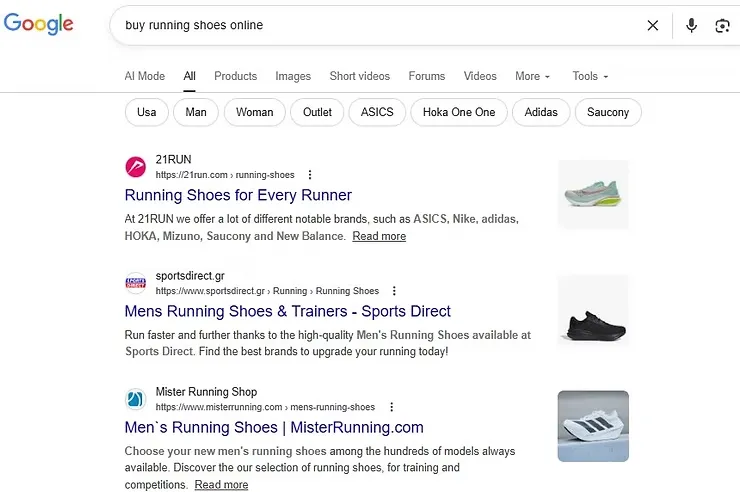Screen dimensions: 740x492
Task: Click the sportsdirect.gr site name
Action: pos(190,276)
